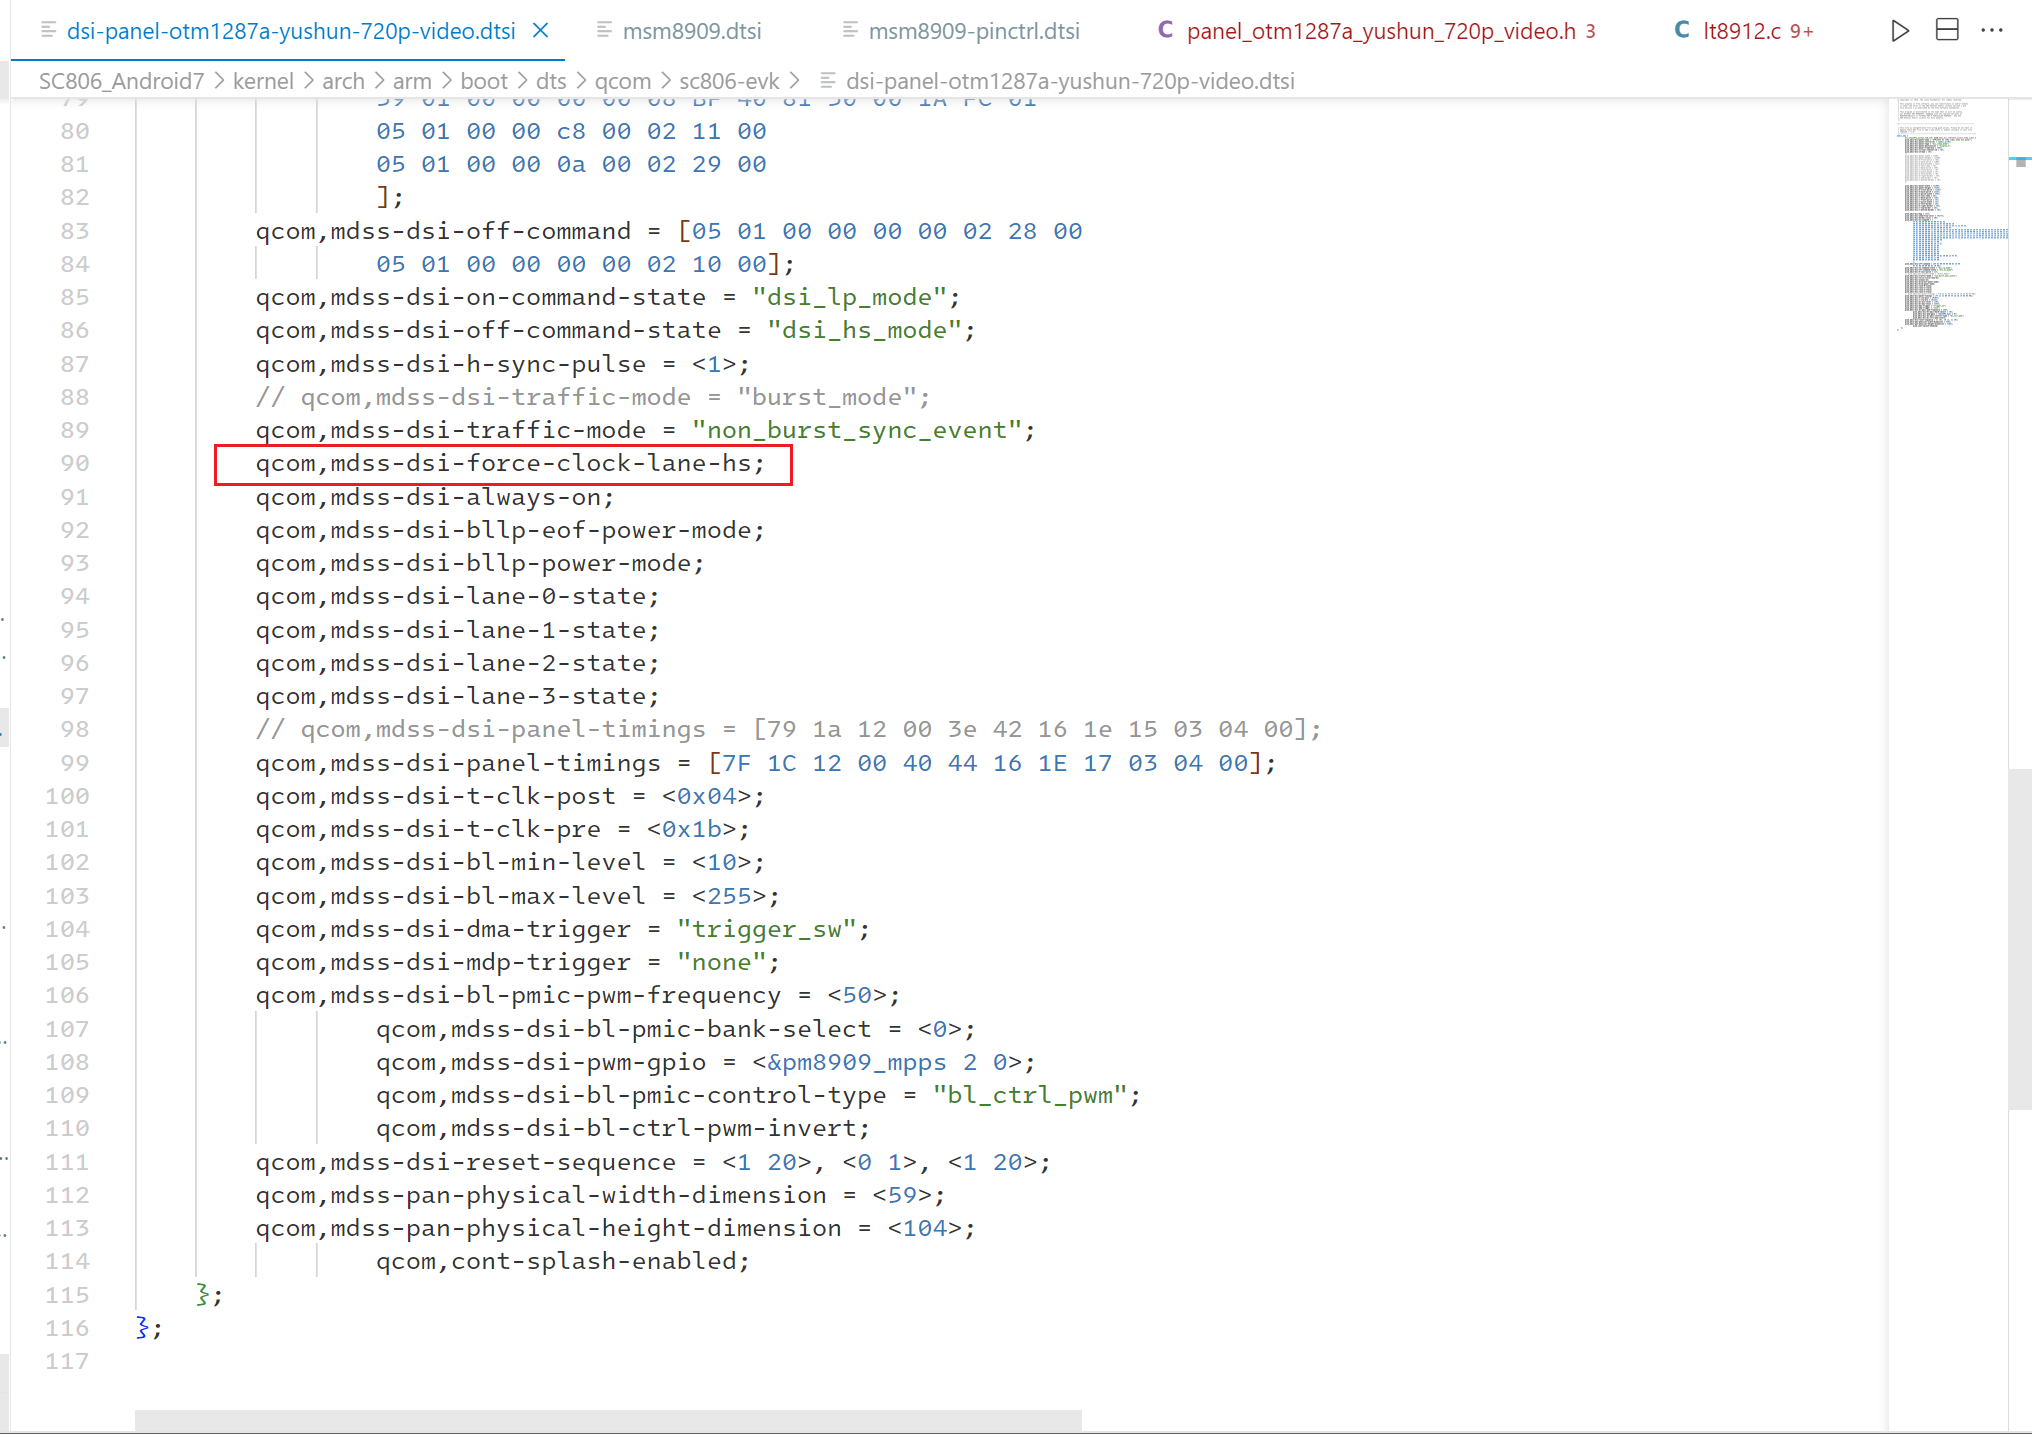Viewport: 2032px width, 1434px height.
Task: Click the C language icon on lt8912.c tab
Action: pyautogui.click(x=1682, y=30)
